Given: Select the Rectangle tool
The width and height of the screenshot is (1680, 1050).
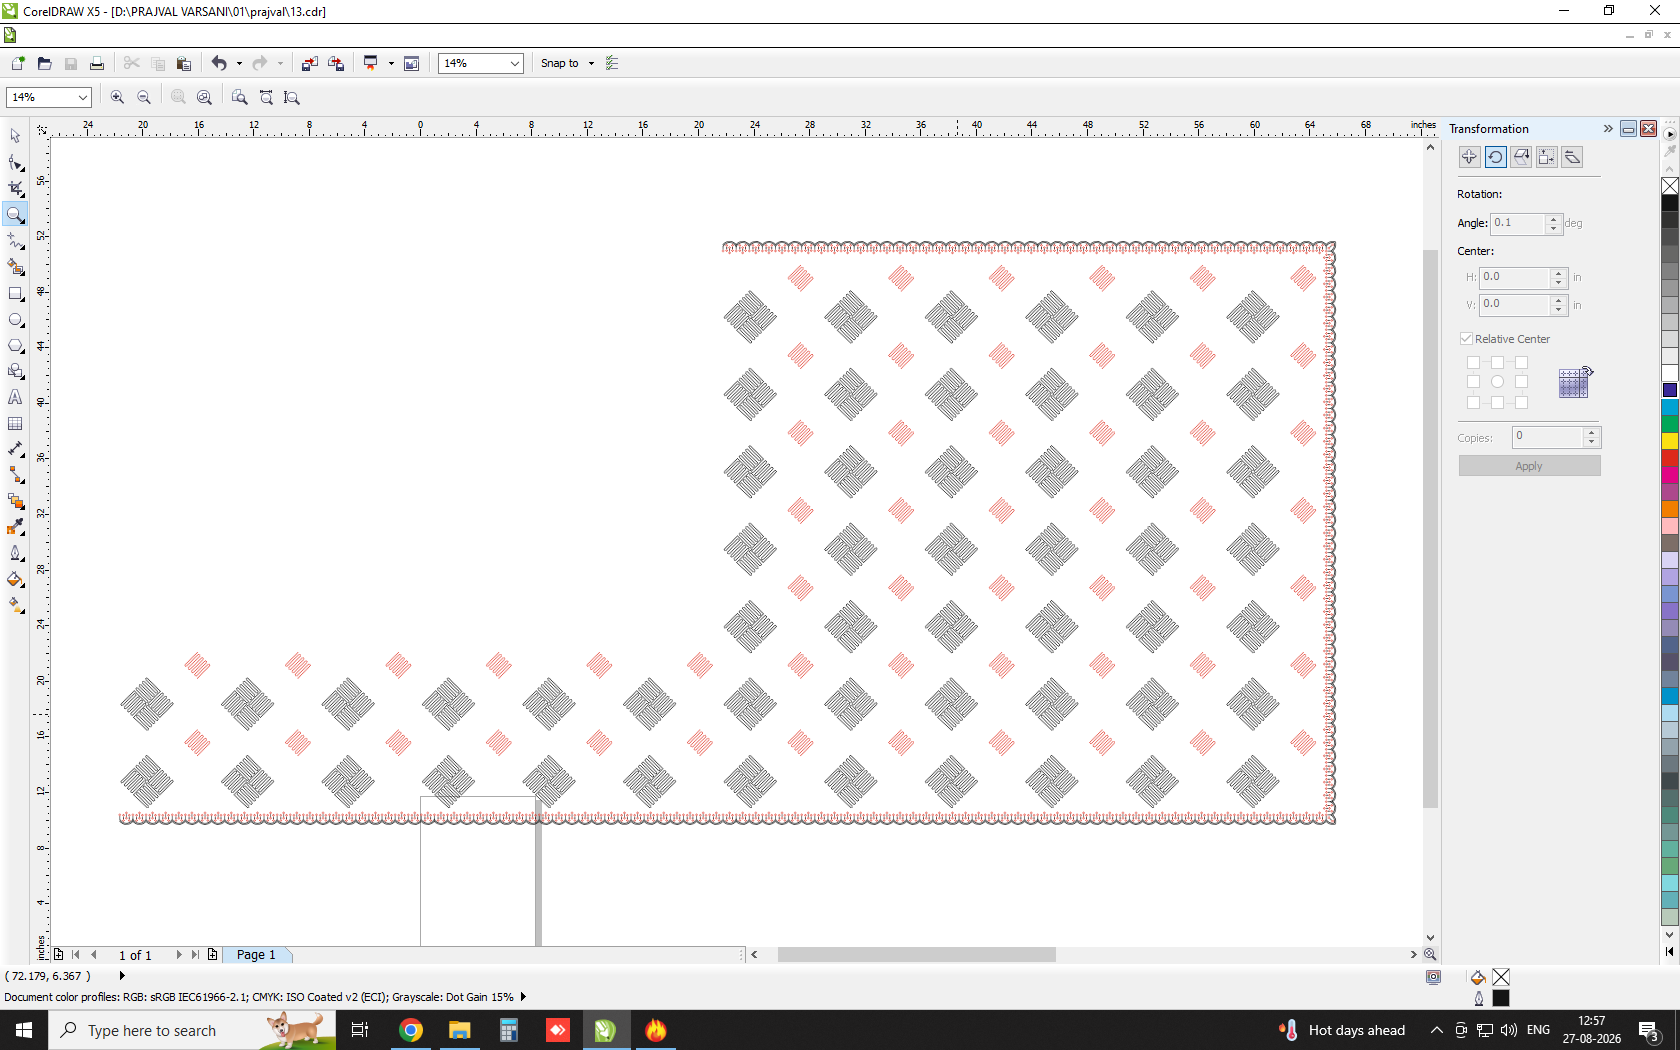Looking at the screenshot, I should tap(15, 294).
